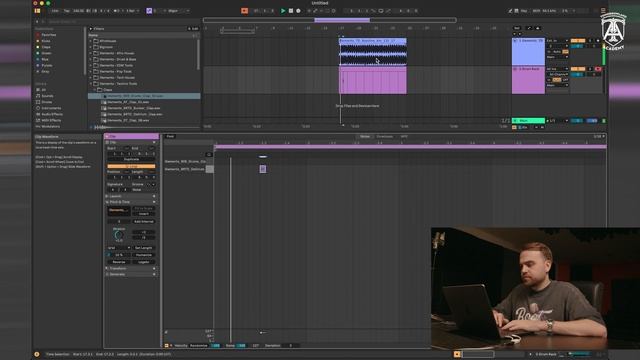Adjust the Stretch knob in clip panel
640x360 pixels.
tap(119, 235)
